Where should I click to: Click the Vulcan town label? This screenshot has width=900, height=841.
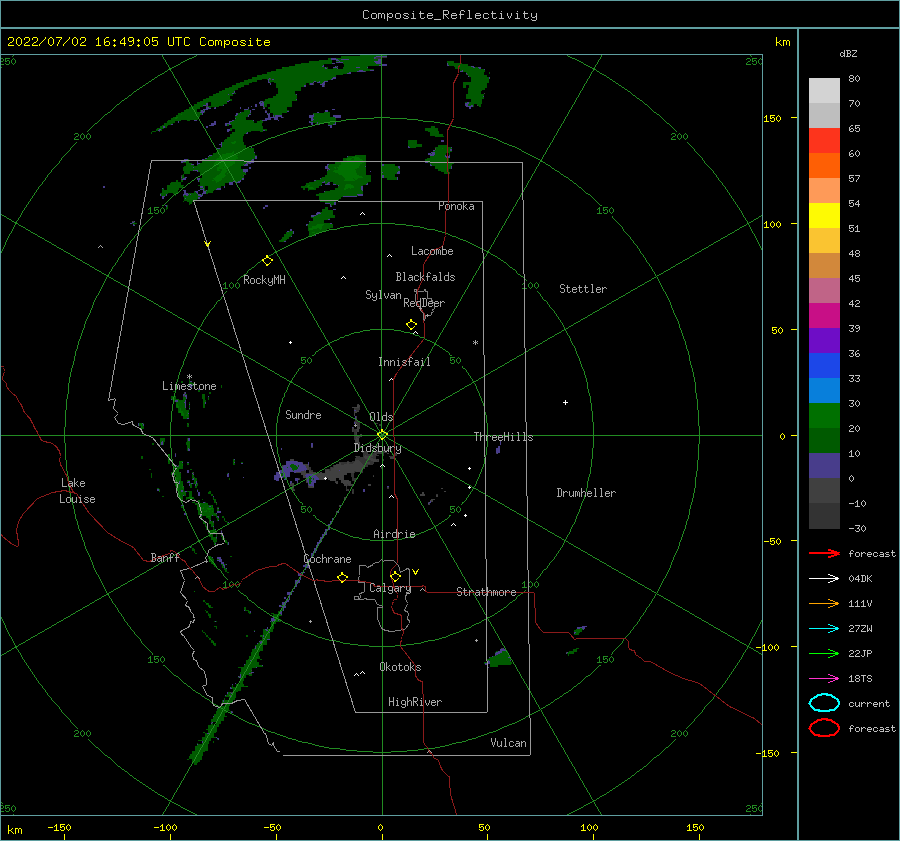pos(508,743)
